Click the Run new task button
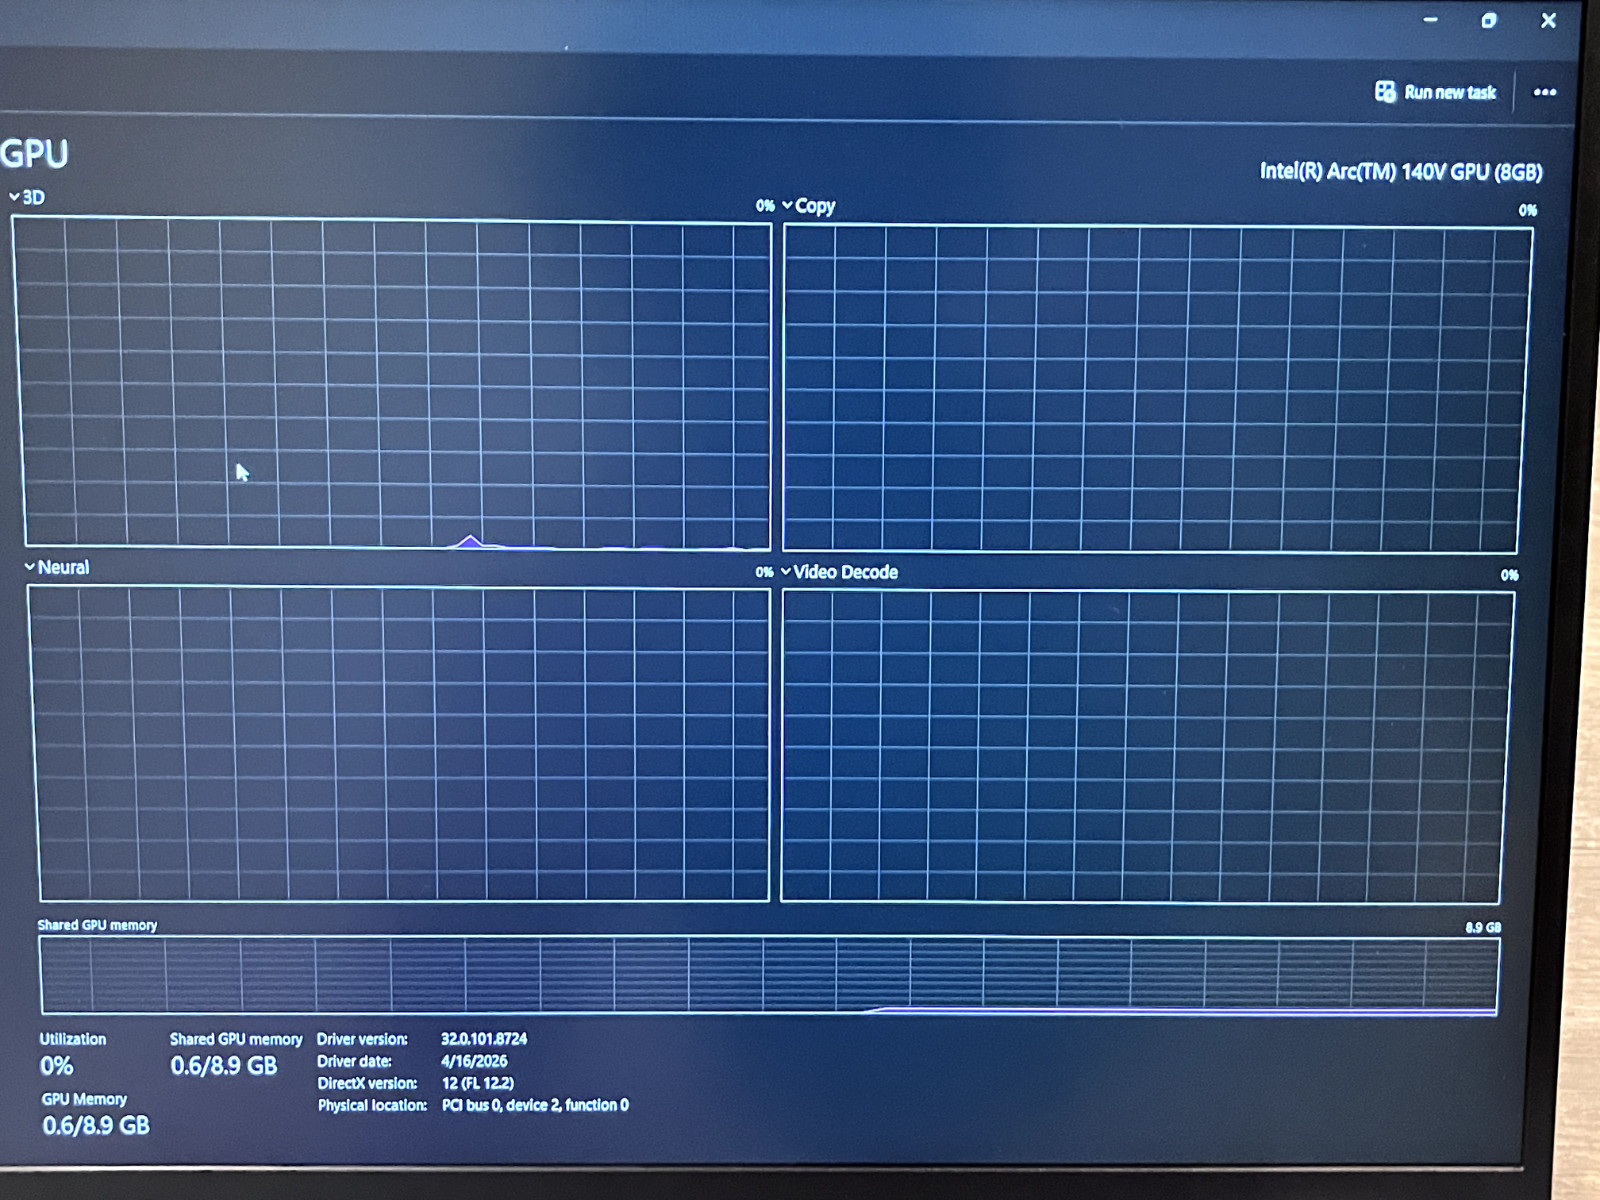The image size is (1600, 1200). pos(1436,92)
